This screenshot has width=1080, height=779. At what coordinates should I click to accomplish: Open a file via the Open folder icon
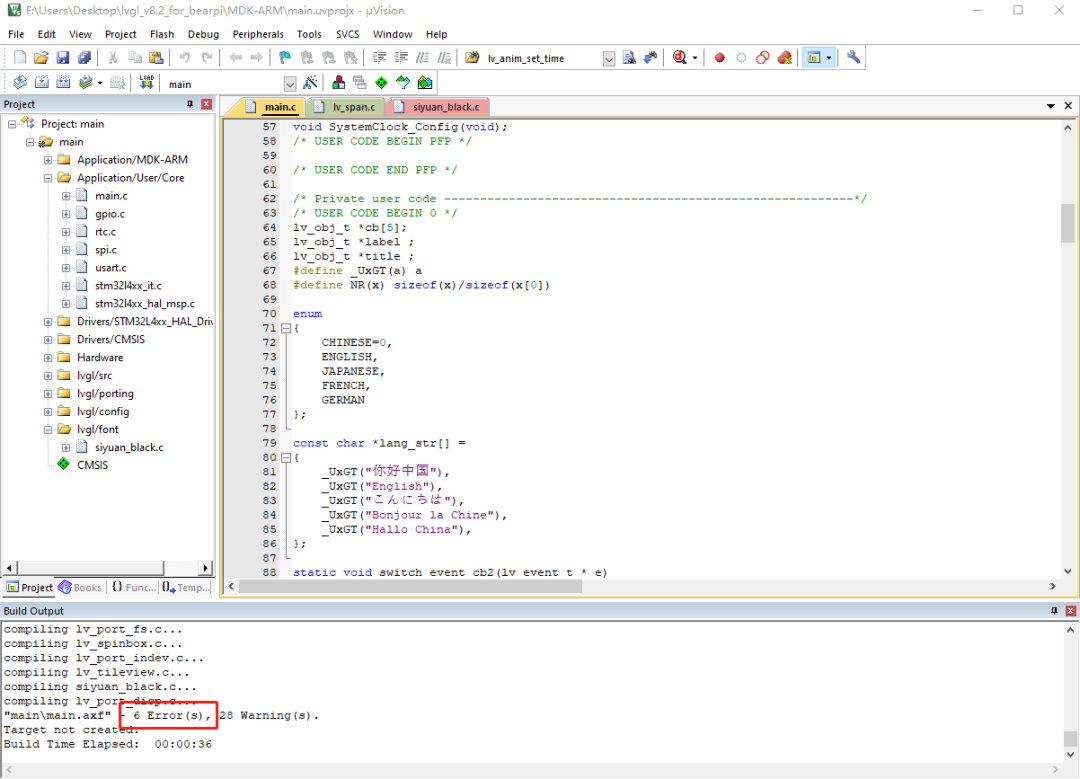tap(41, 58)
